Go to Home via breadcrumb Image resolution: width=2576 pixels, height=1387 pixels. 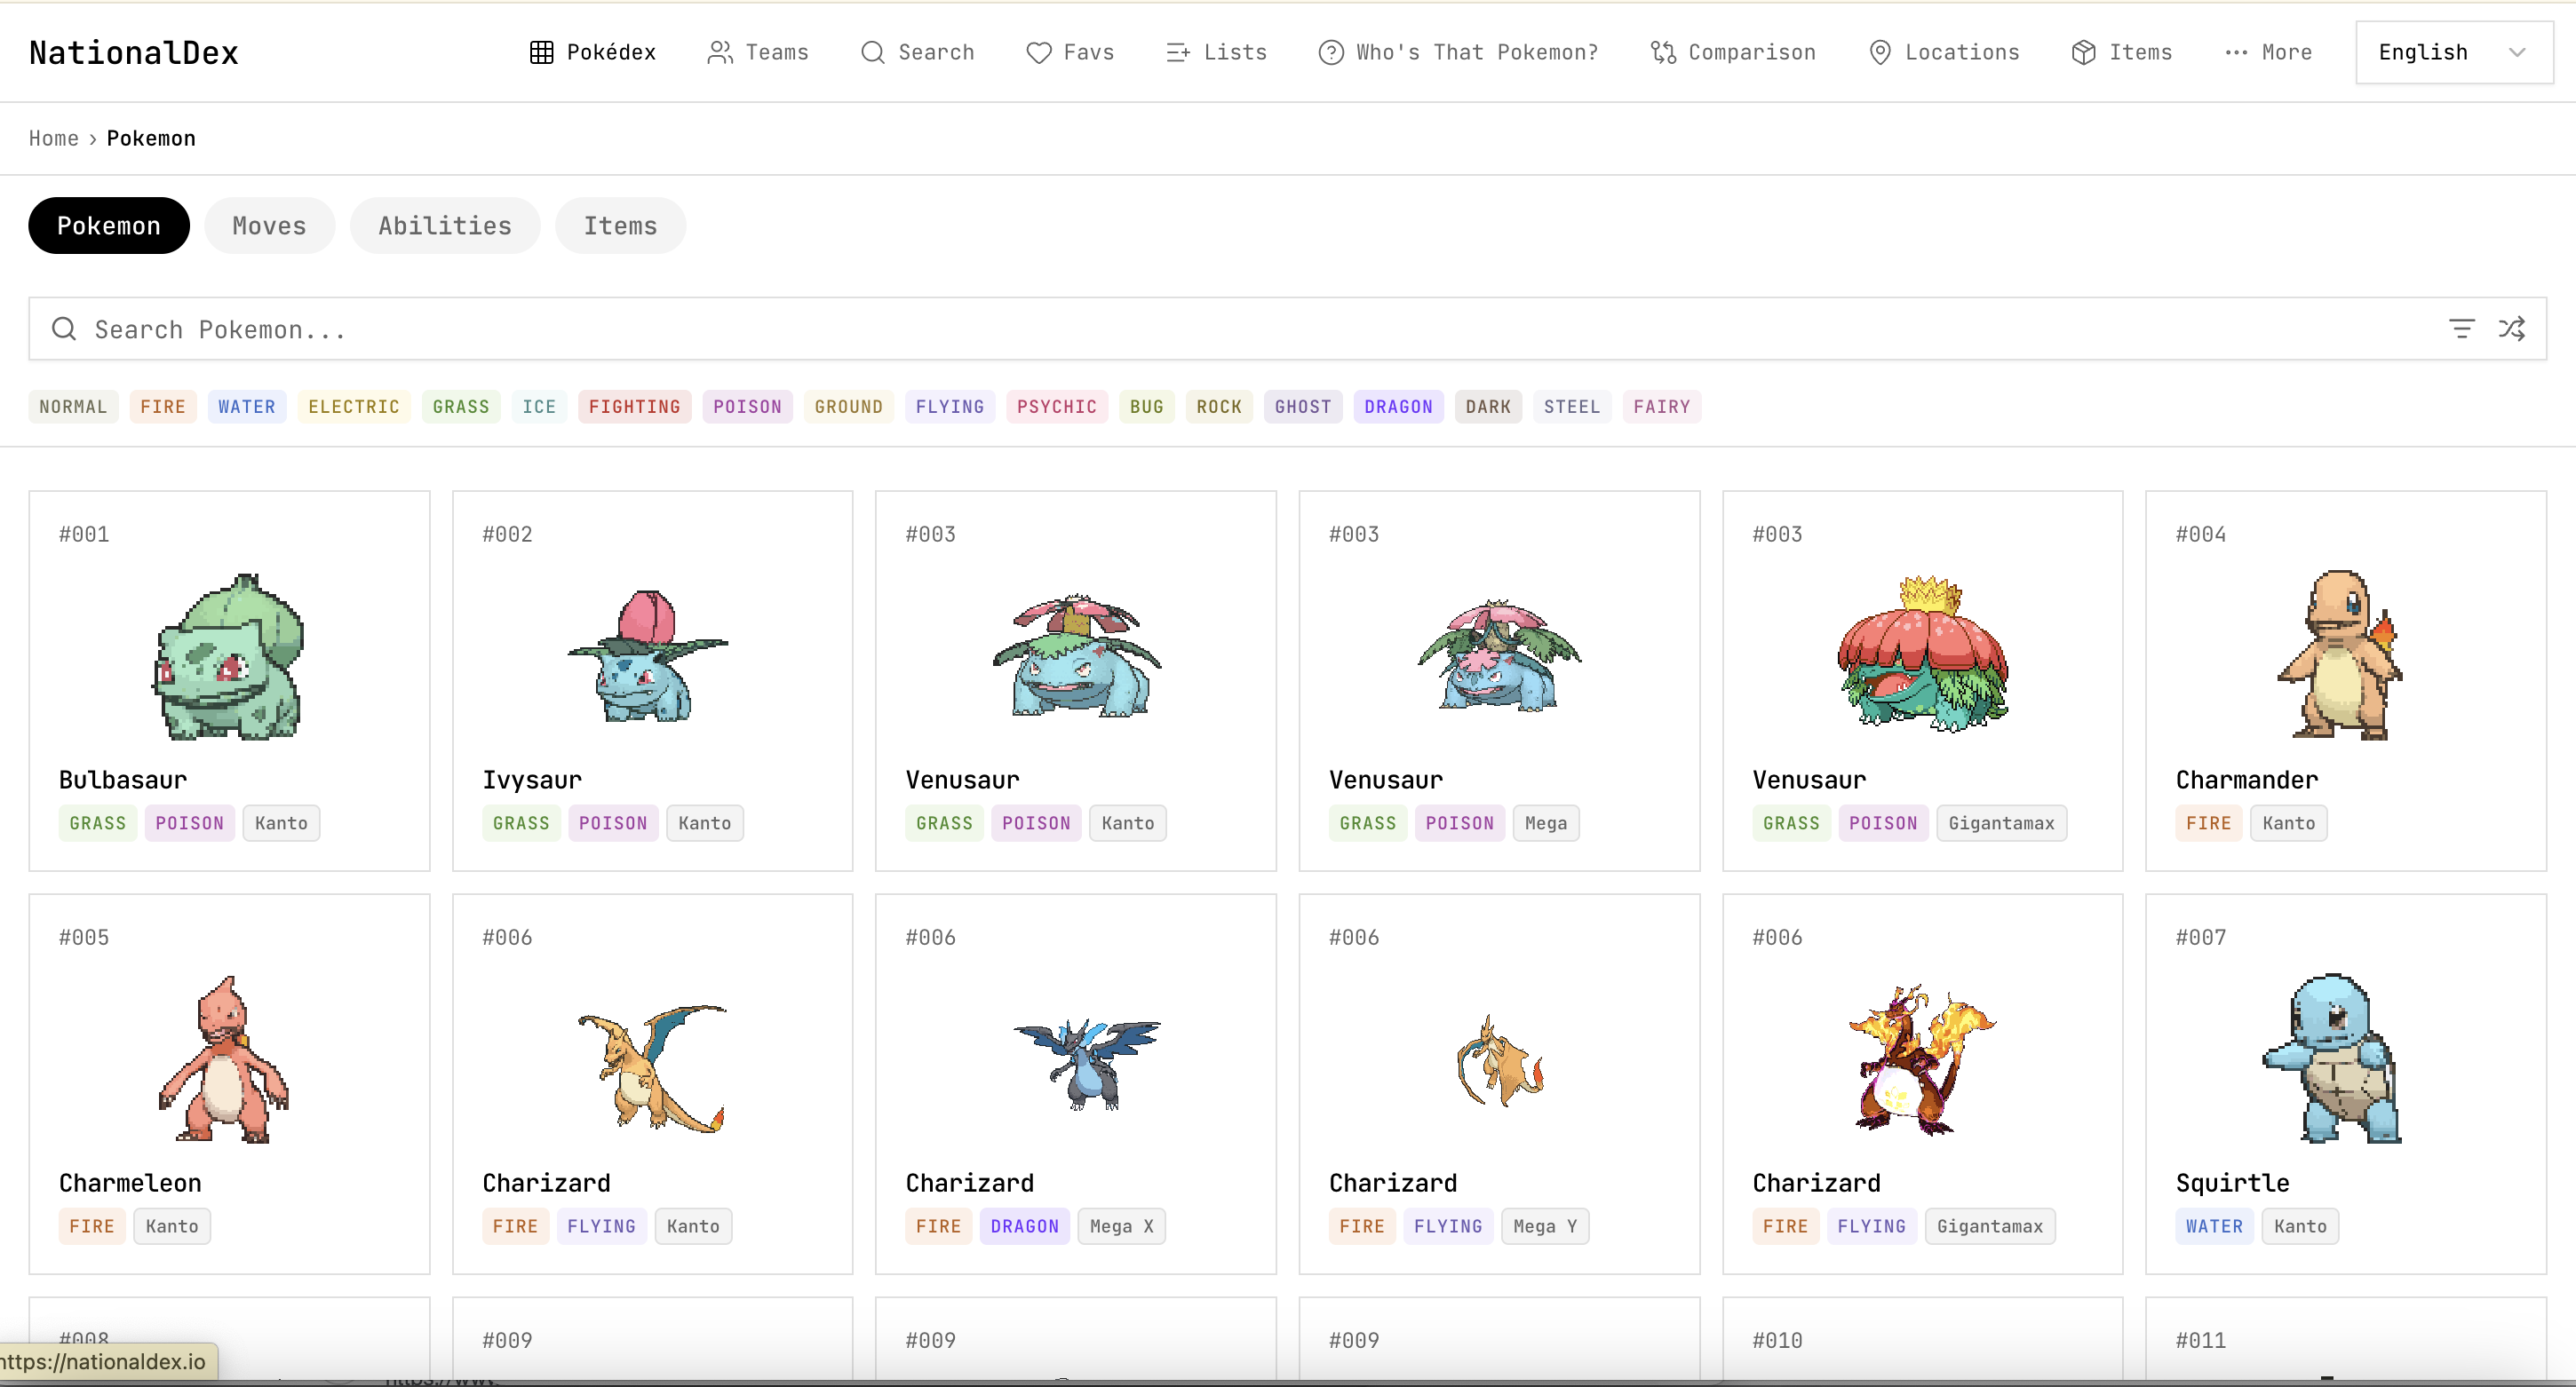[53, 138]
